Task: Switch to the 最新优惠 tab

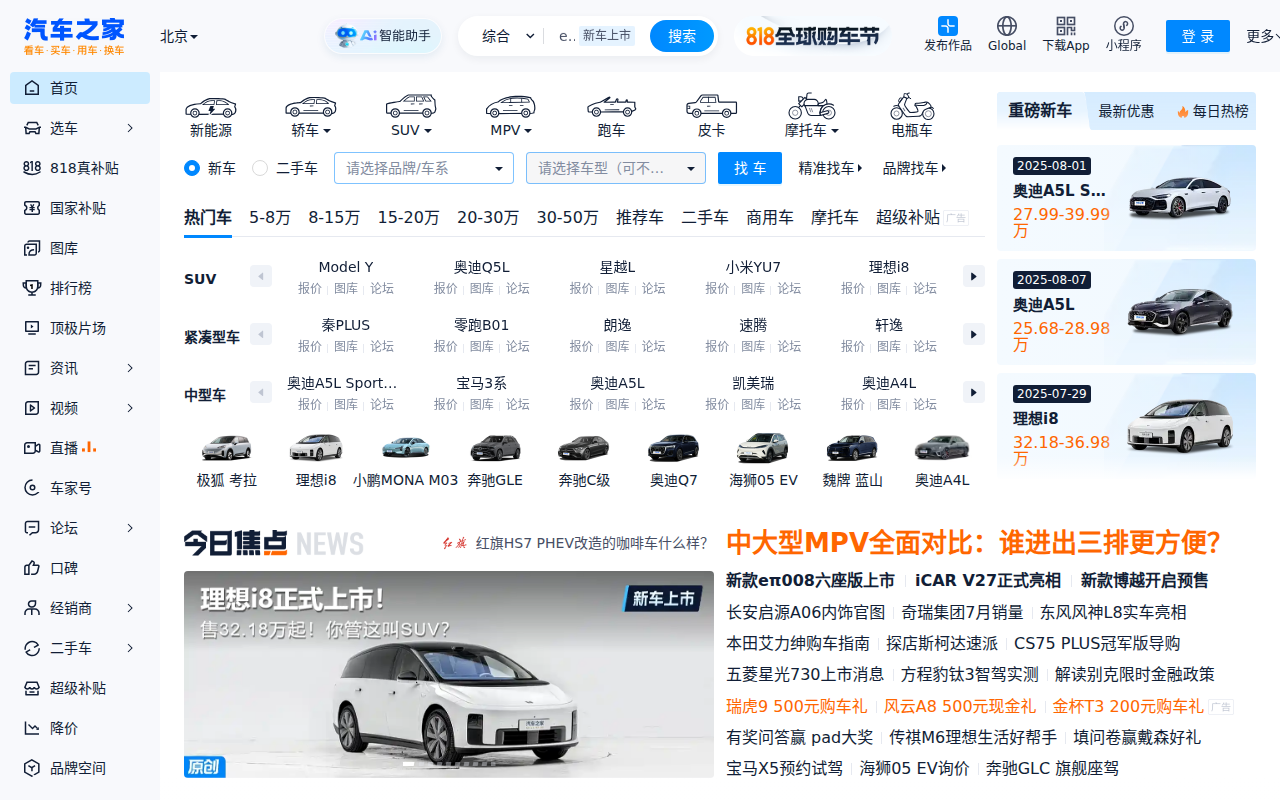Action: (1126, 111)
